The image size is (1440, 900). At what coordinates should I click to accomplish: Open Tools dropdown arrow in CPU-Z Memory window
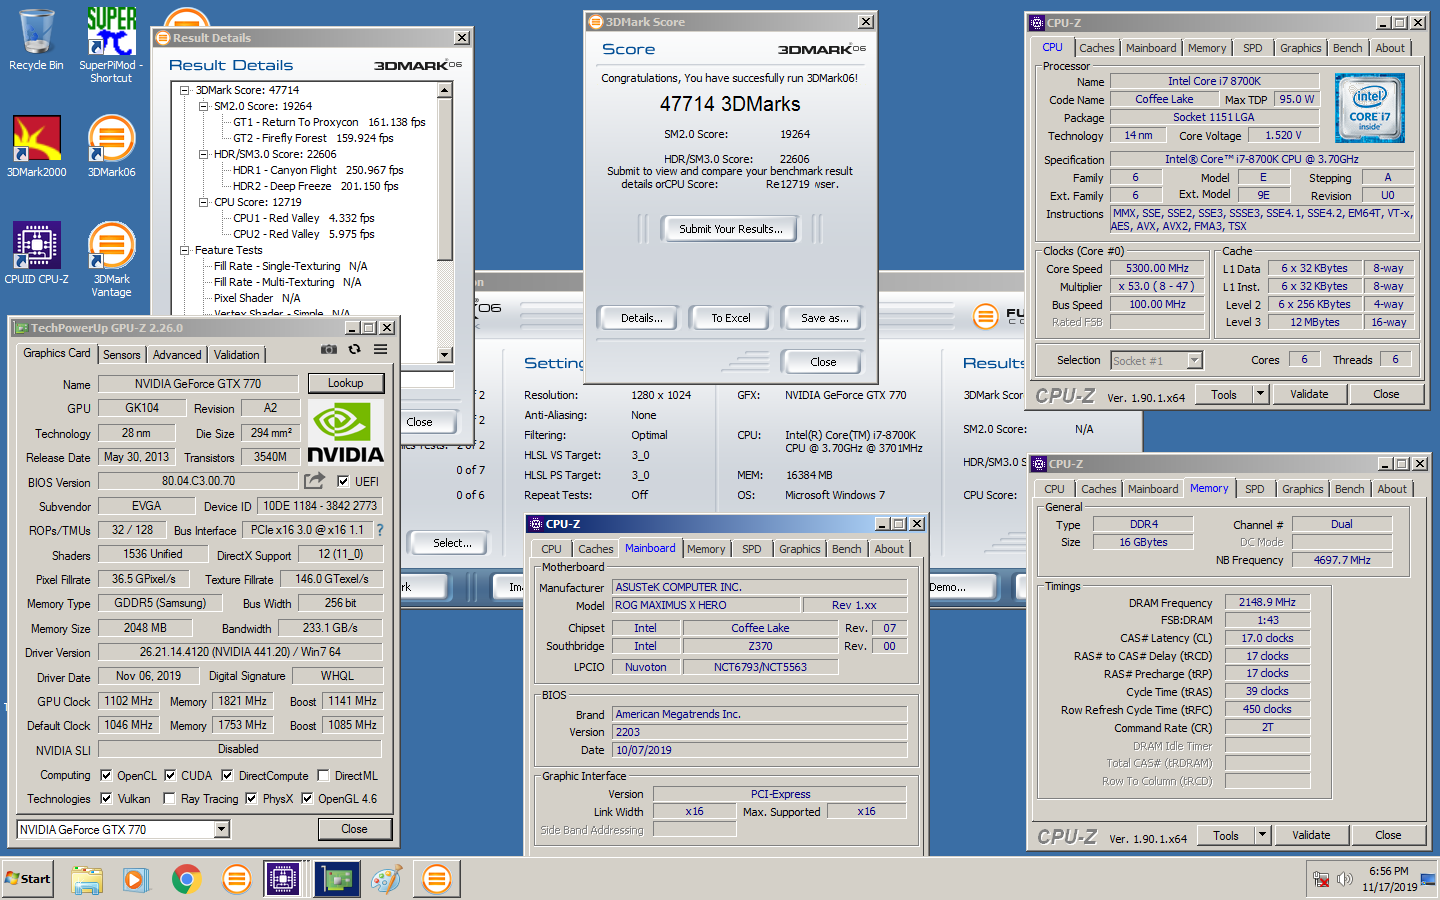coord(1262,835)
